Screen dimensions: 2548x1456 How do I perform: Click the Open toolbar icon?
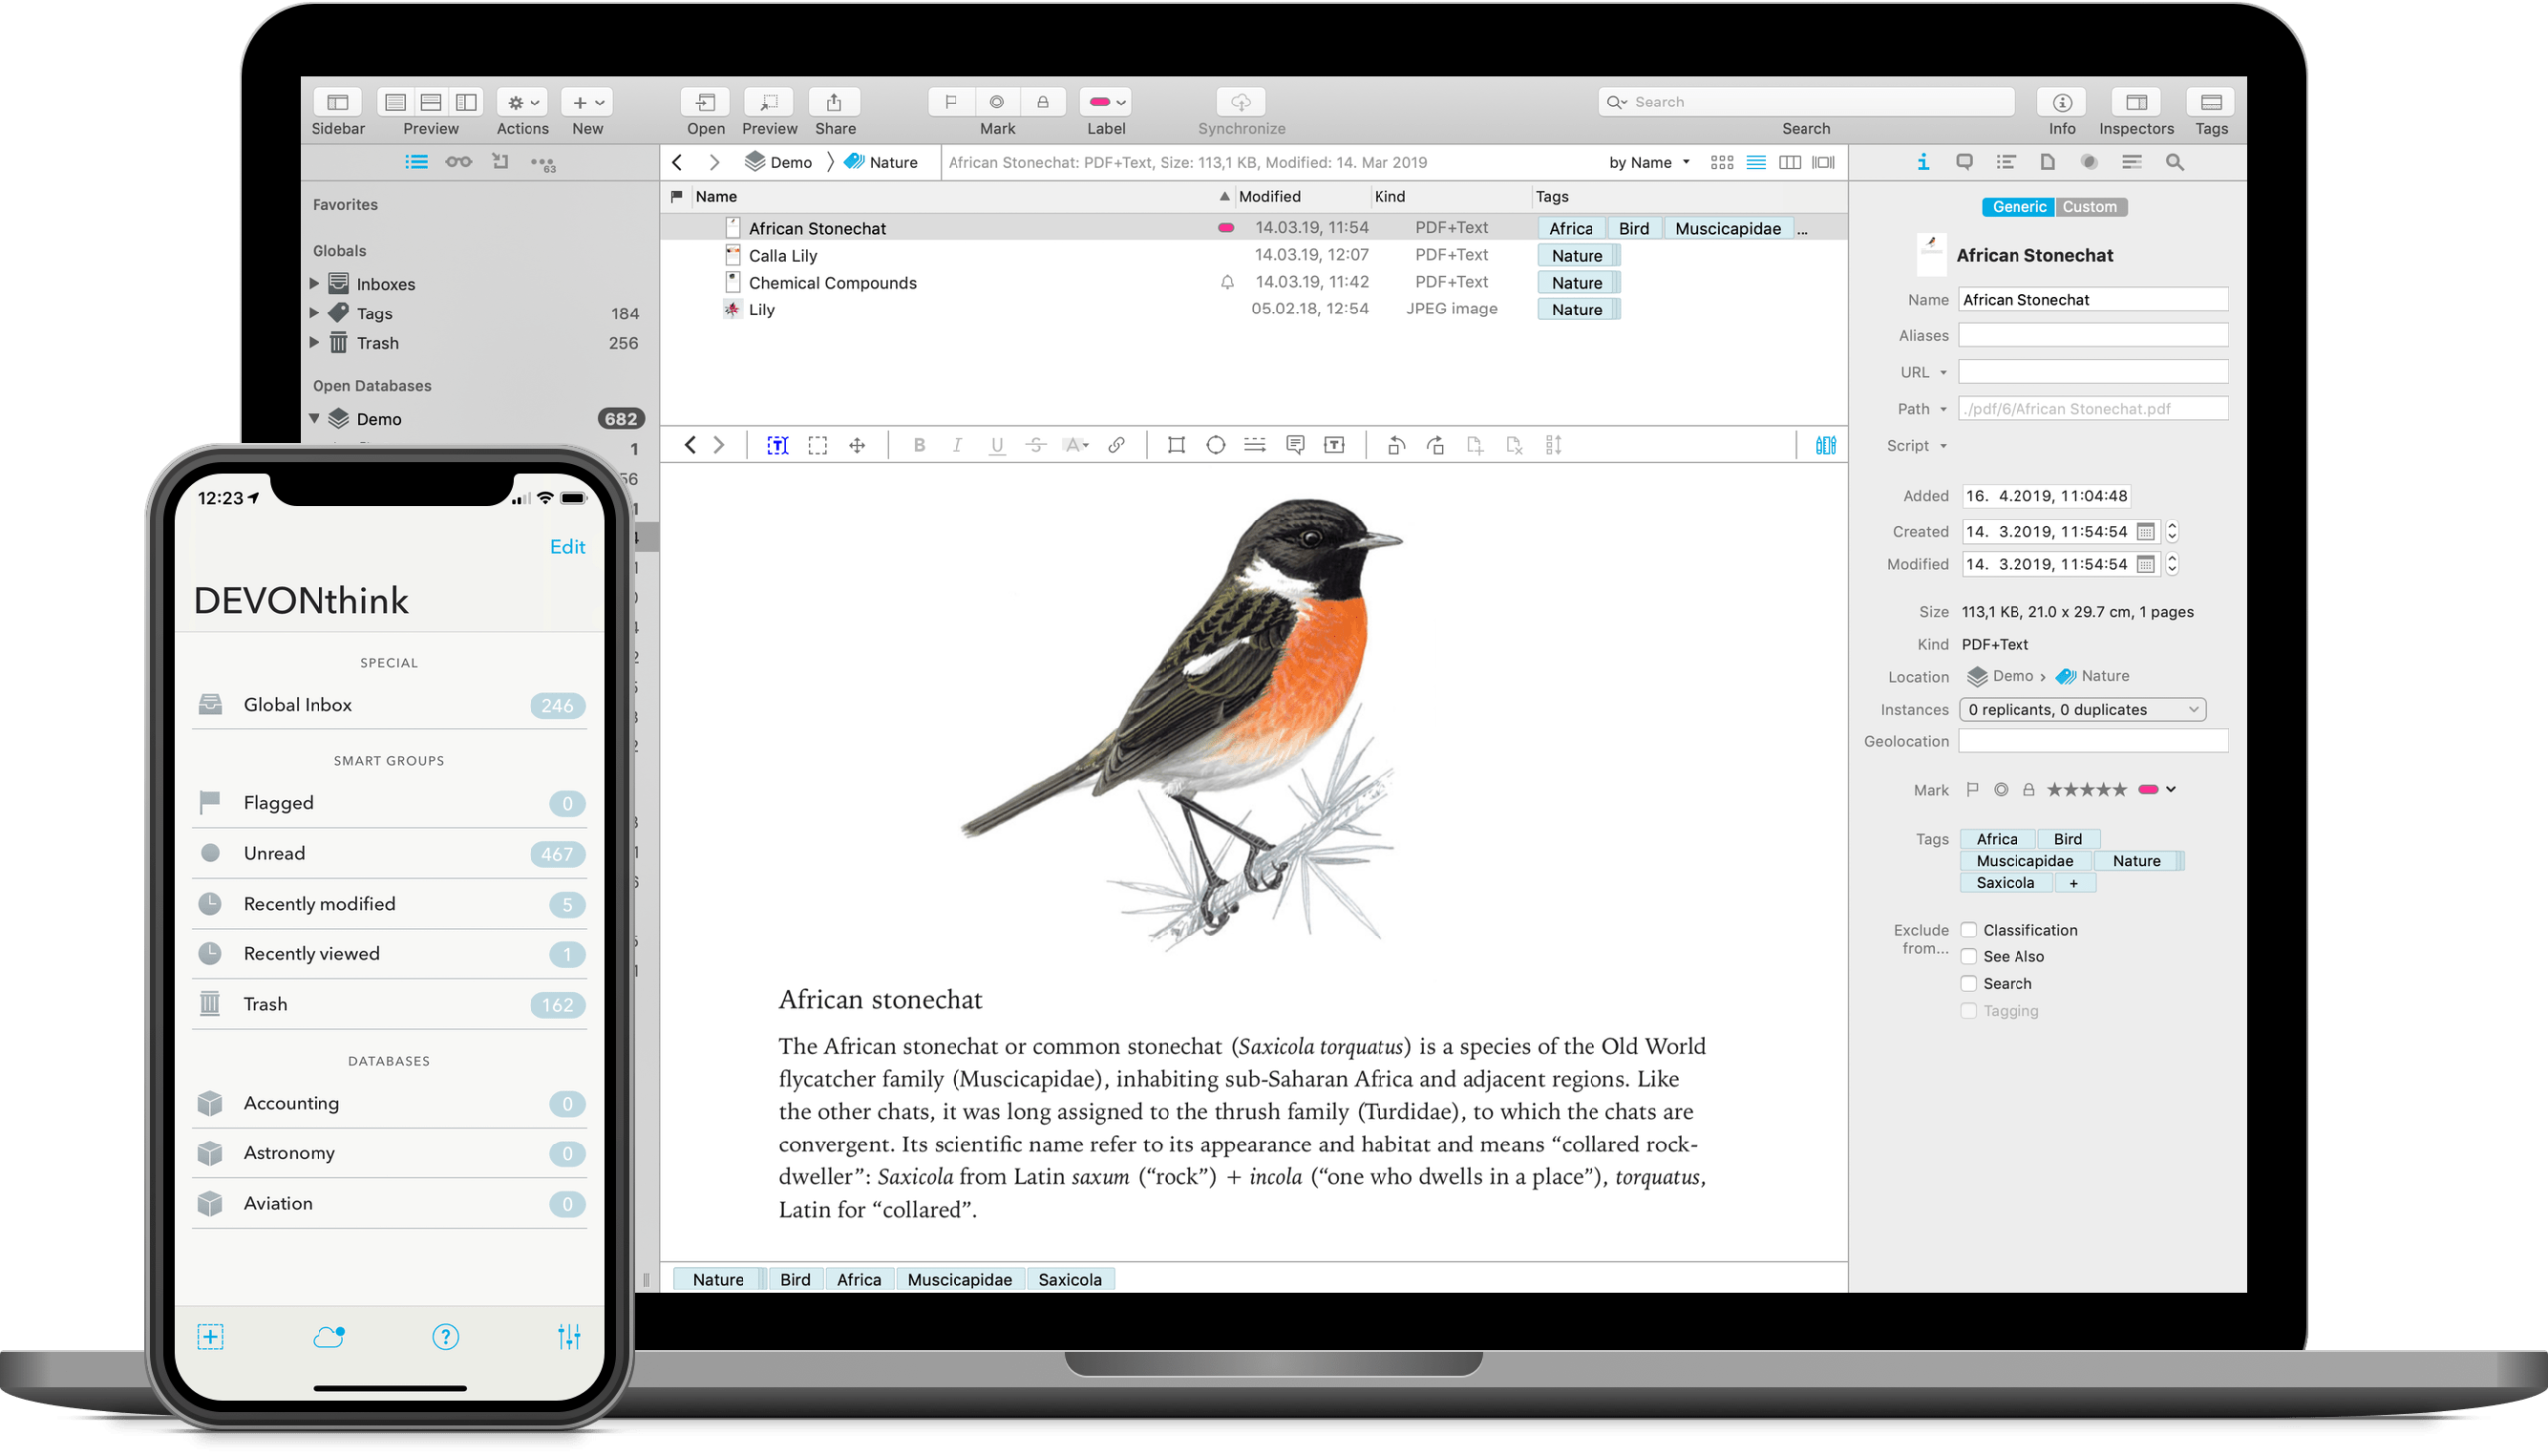pyautogui.click(x=705, y=102)
